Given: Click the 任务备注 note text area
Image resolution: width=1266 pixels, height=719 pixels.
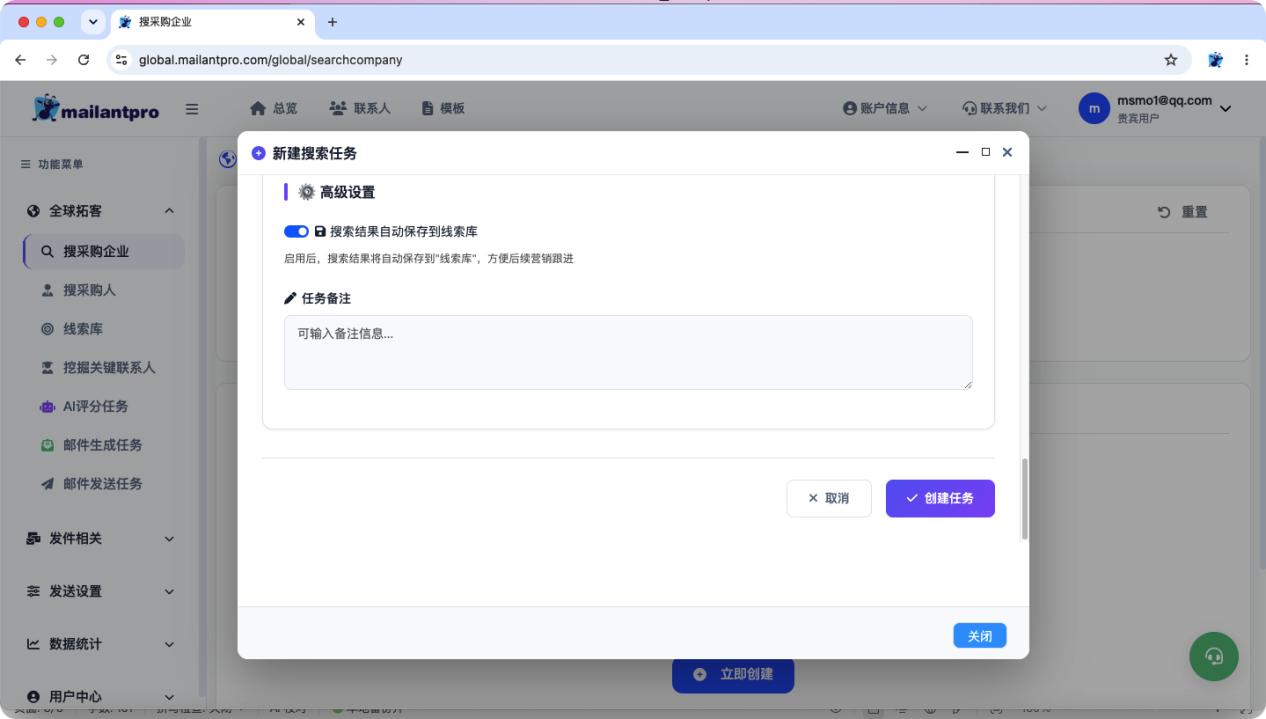Looking at the screenshot, I should click(628, 352).
